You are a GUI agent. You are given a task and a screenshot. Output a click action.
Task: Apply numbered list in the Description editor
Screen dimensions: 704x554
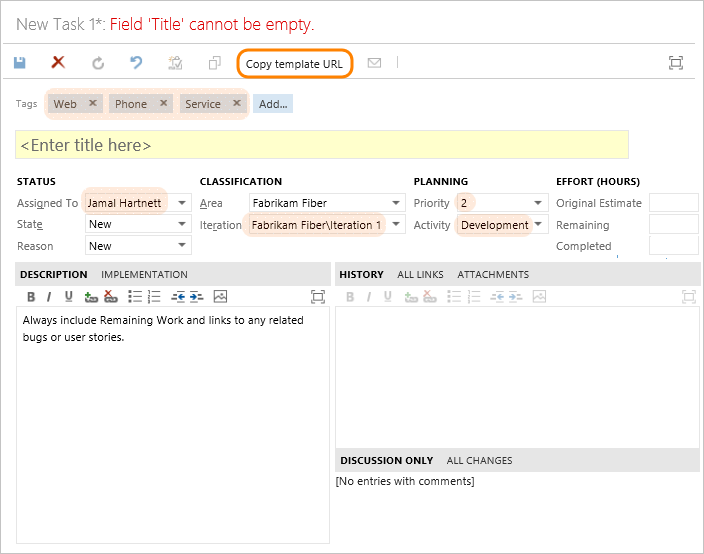154,297
